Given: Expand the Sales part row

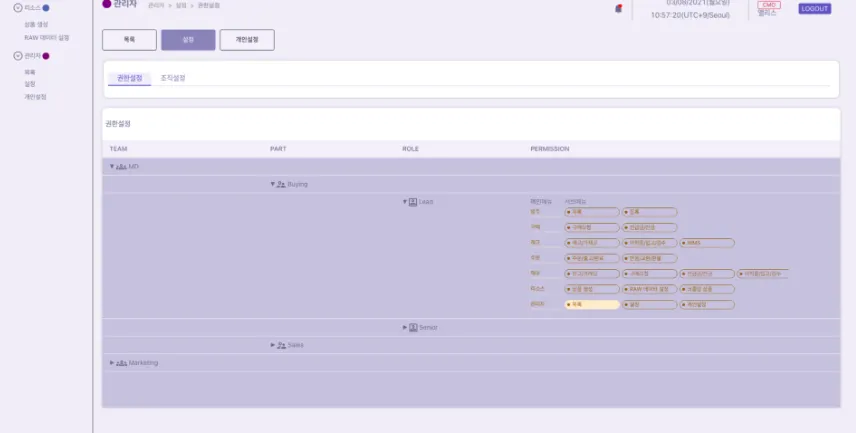Looking at the screenshot, I should pos(272,345).
